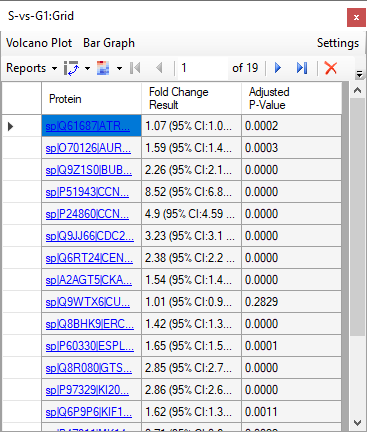Viewport: 367px width, 432px height.
Task: Click the red X delete icon
Action: pos(331,68)
